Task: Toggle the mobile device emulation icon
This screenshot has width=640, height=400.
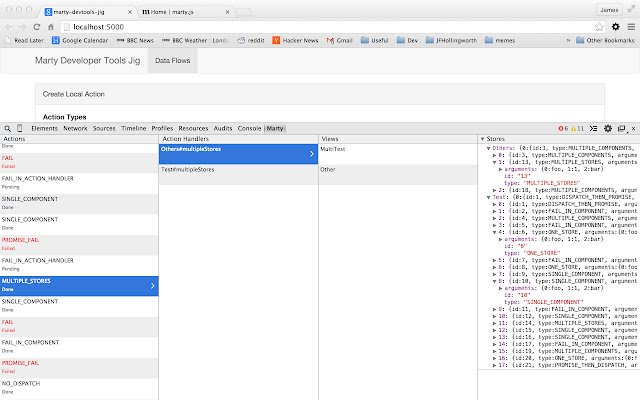Action: point(20,129)
